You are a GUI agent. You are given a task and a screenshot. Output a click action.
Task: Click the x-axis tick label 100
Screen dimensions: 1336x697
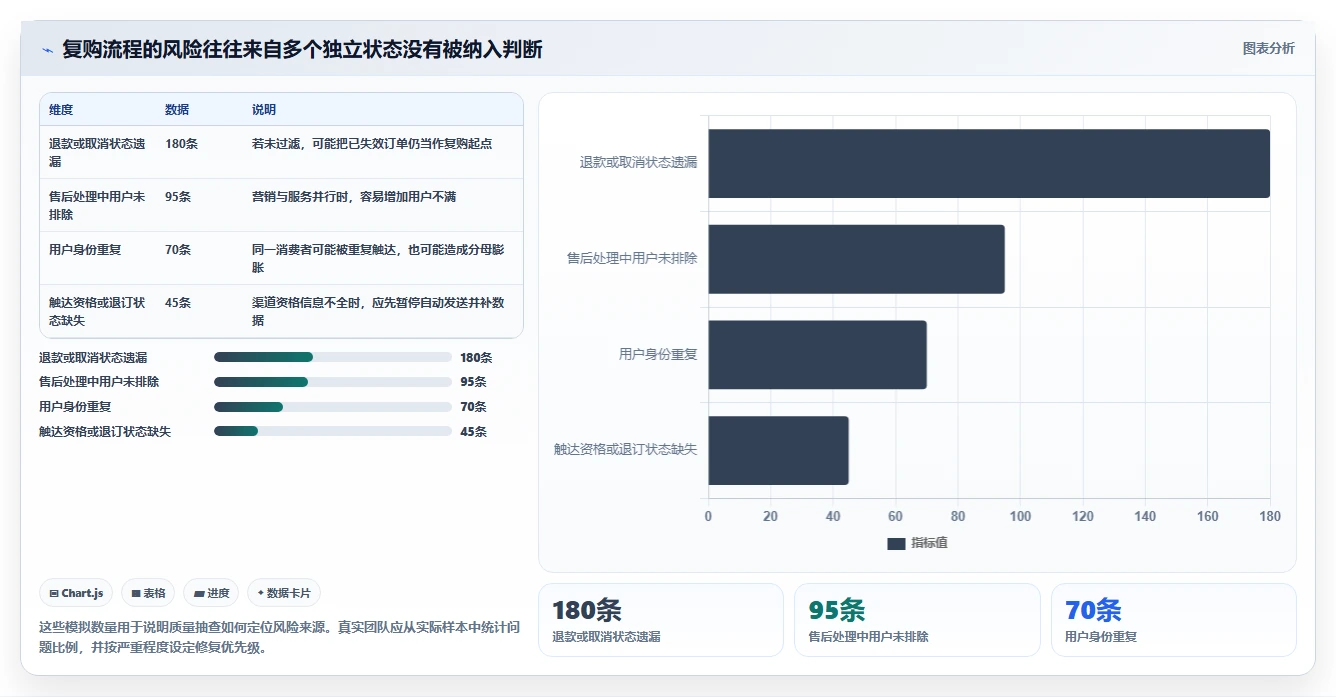(1020, 516)
